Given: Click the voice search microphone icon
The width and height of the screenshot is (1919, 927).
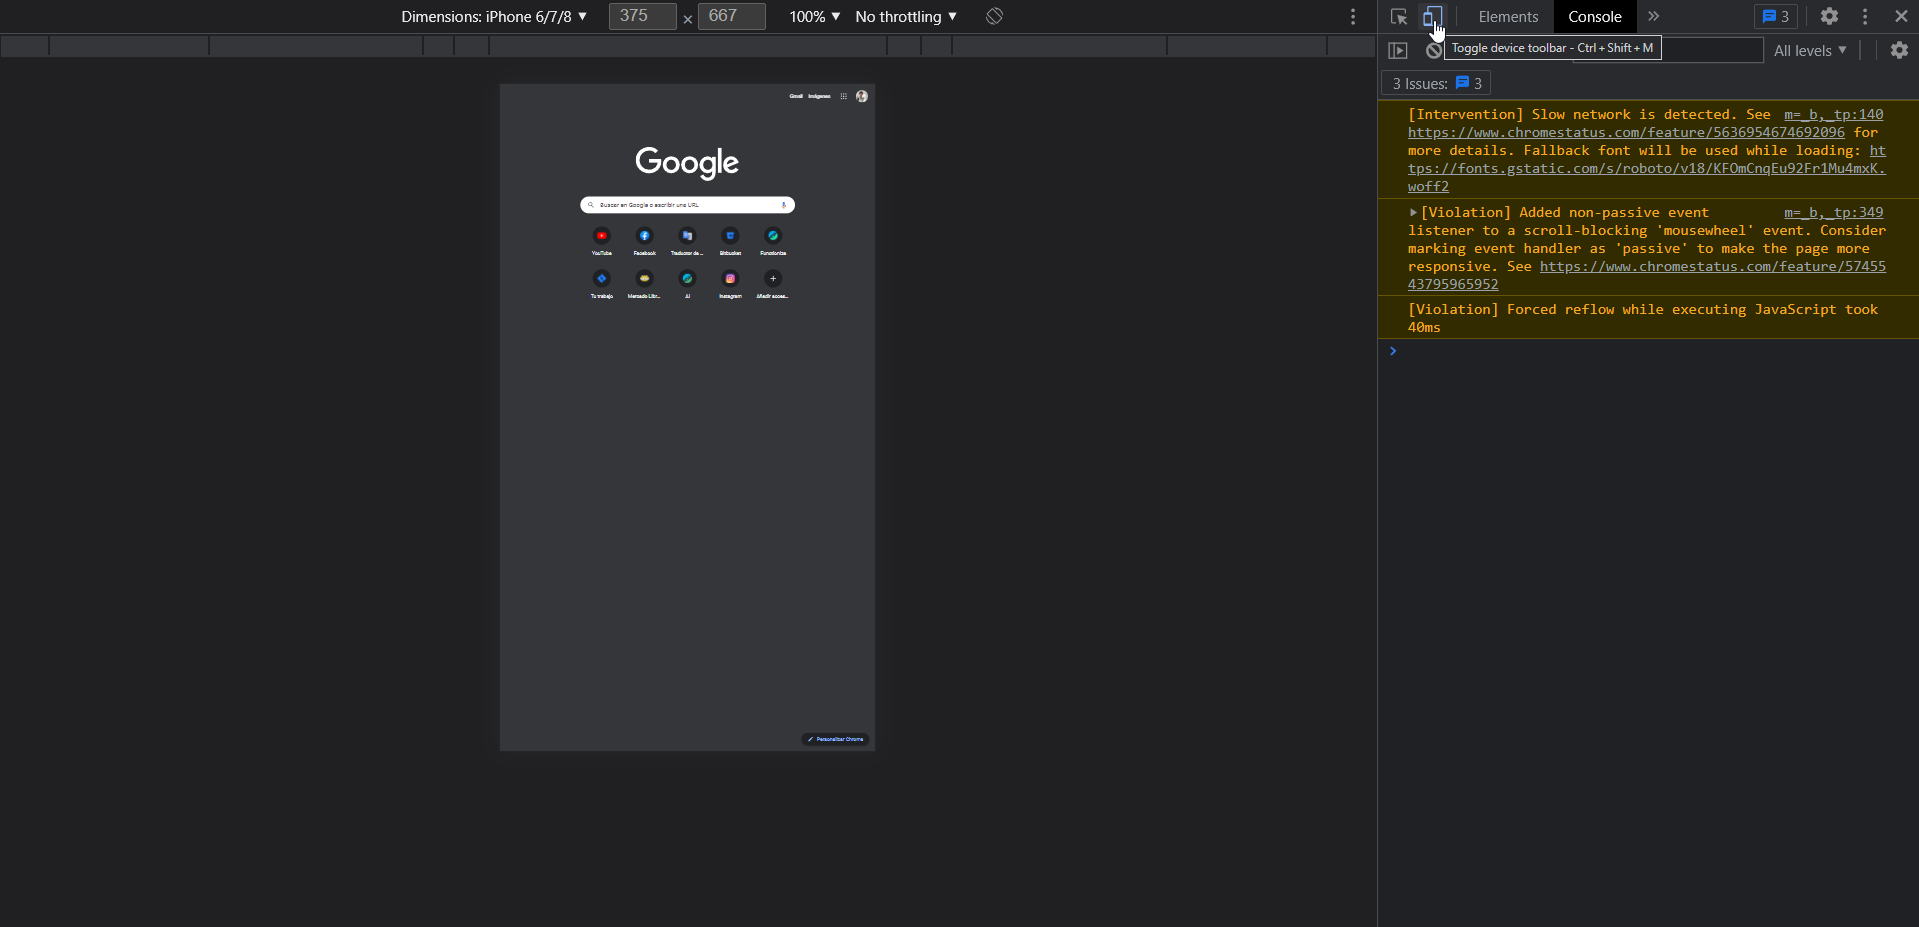Looking at the screenshot, I should pyautogui.click(x=784, y=204).
